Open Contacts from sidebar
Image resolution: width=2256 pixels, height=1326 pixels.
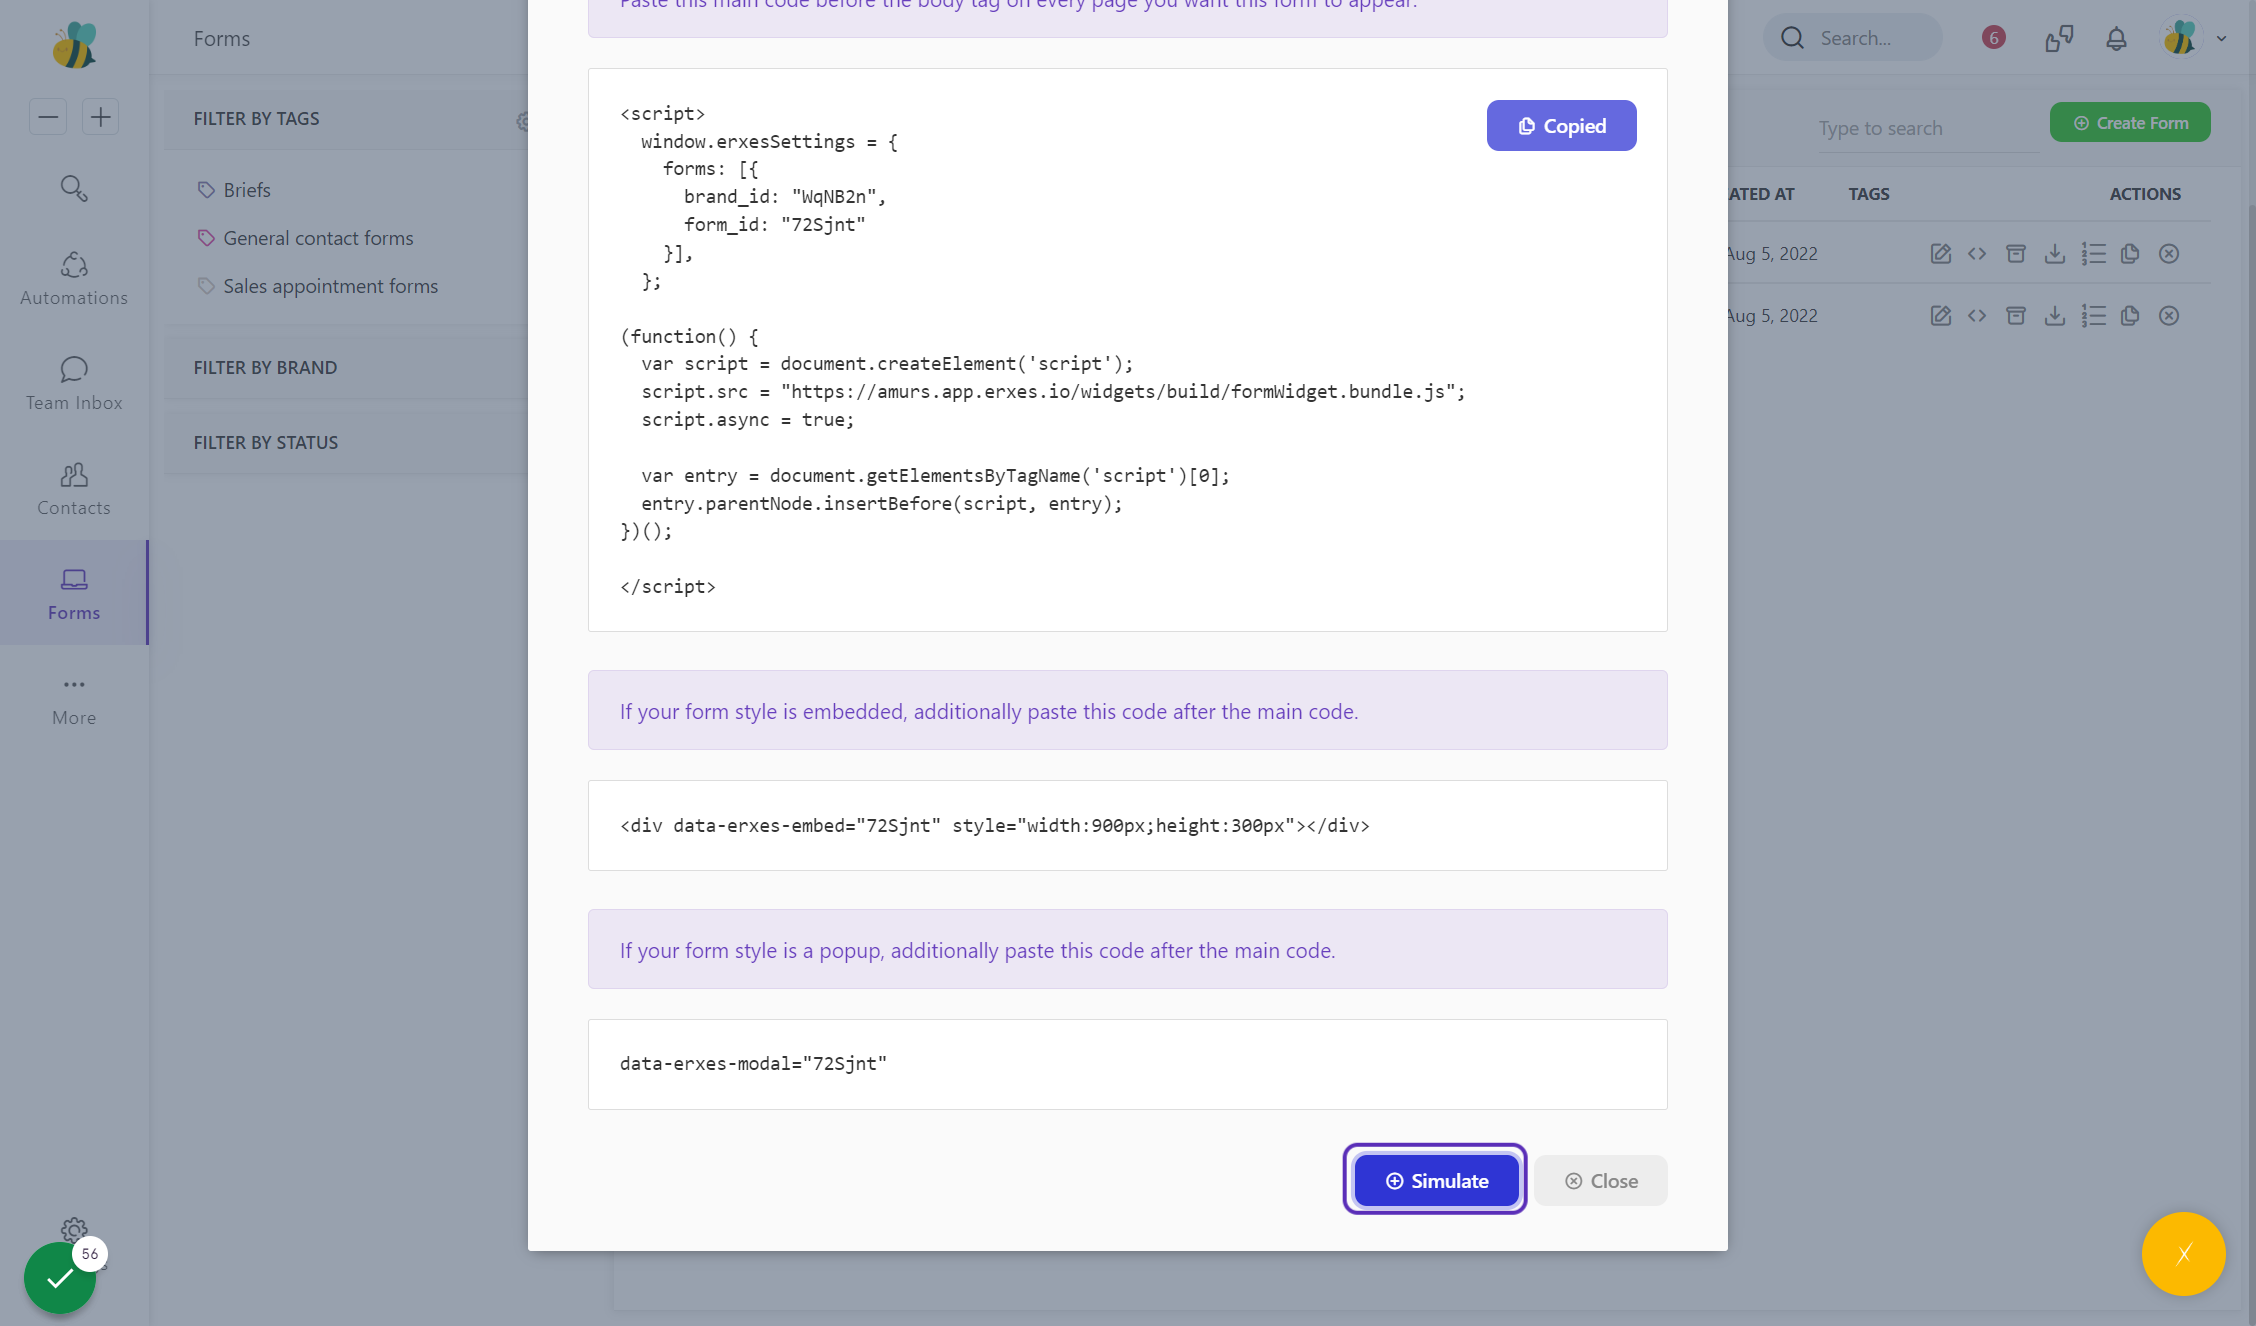click(74, 488)
